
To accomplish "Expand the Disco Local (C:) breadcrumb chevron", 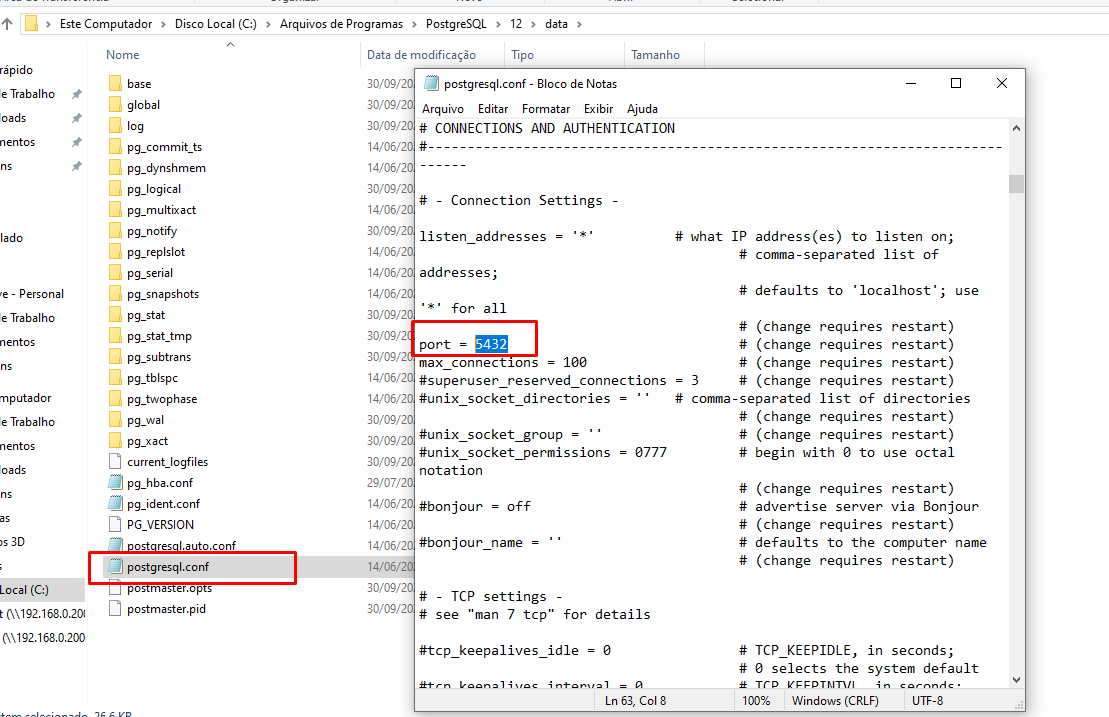I will tap(270, 24).
